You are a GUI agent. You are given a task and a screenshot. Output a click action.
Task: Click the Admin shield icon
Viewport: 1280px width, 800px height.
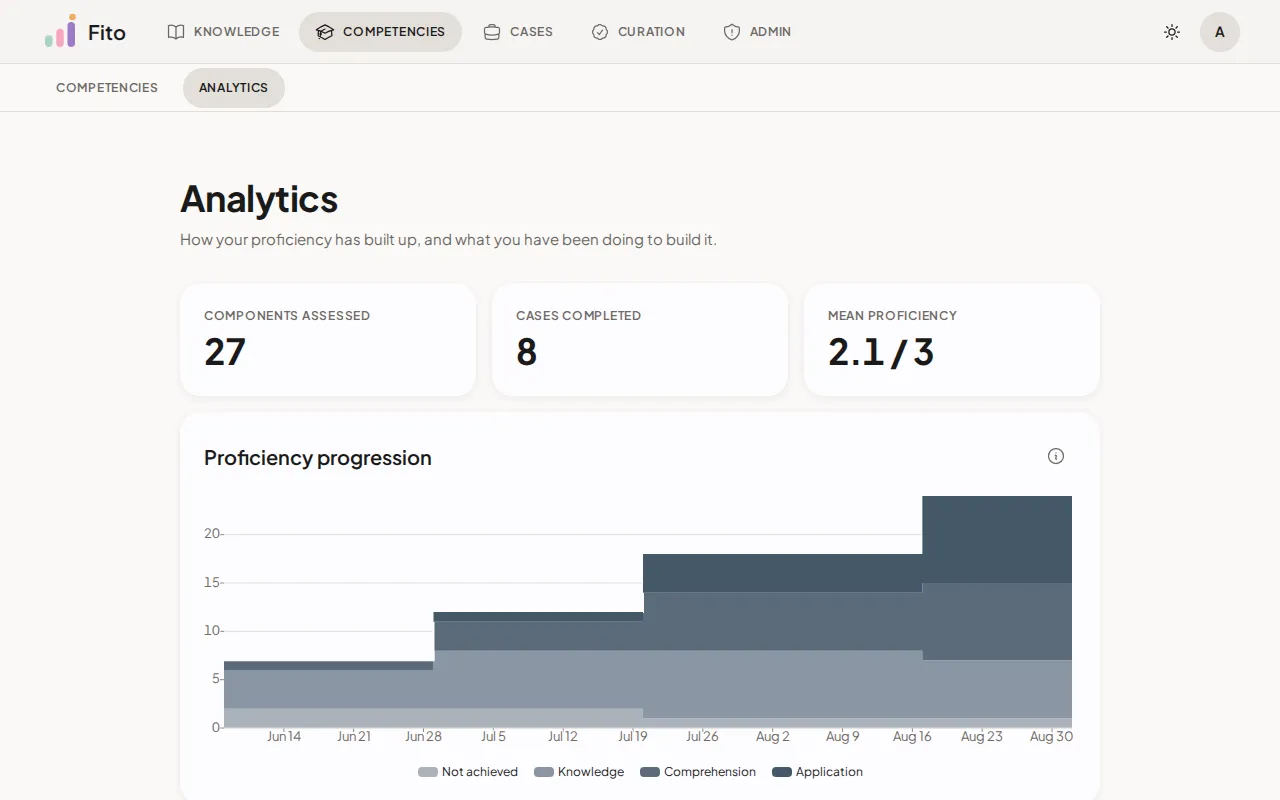(x=732, y=32)
